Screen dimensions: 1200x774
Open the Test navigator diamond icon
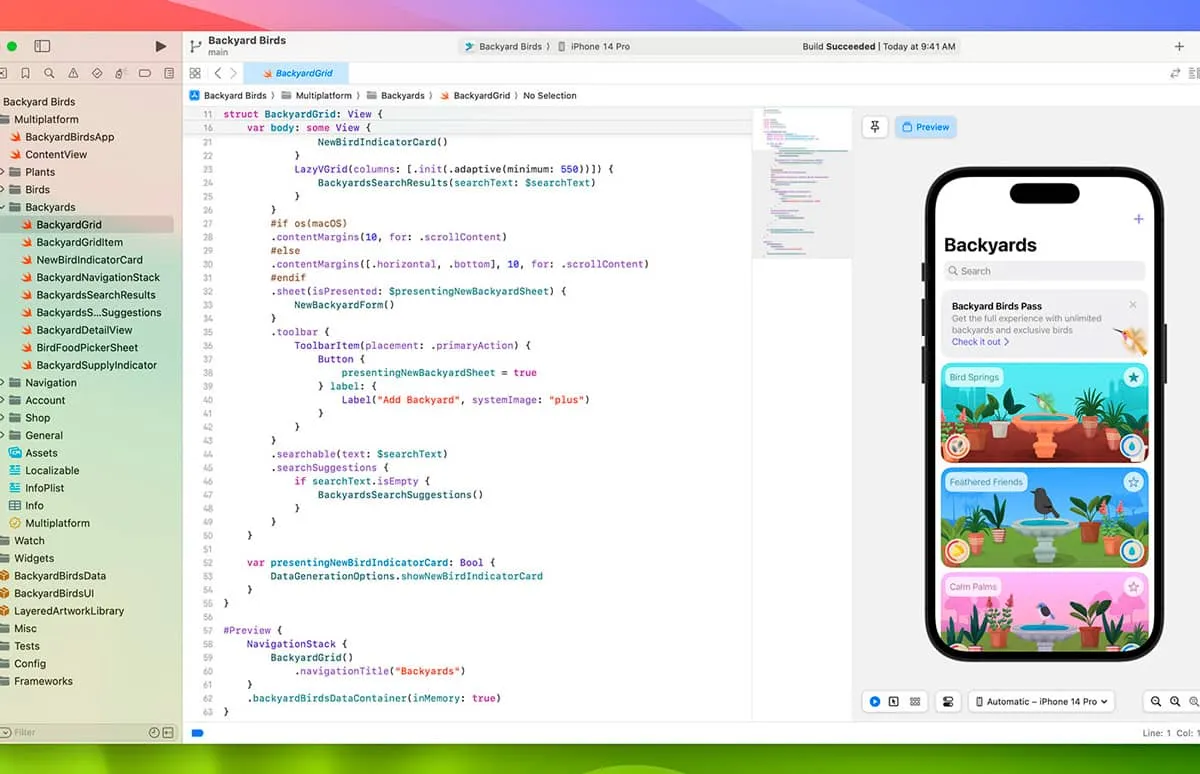point(97,73)
